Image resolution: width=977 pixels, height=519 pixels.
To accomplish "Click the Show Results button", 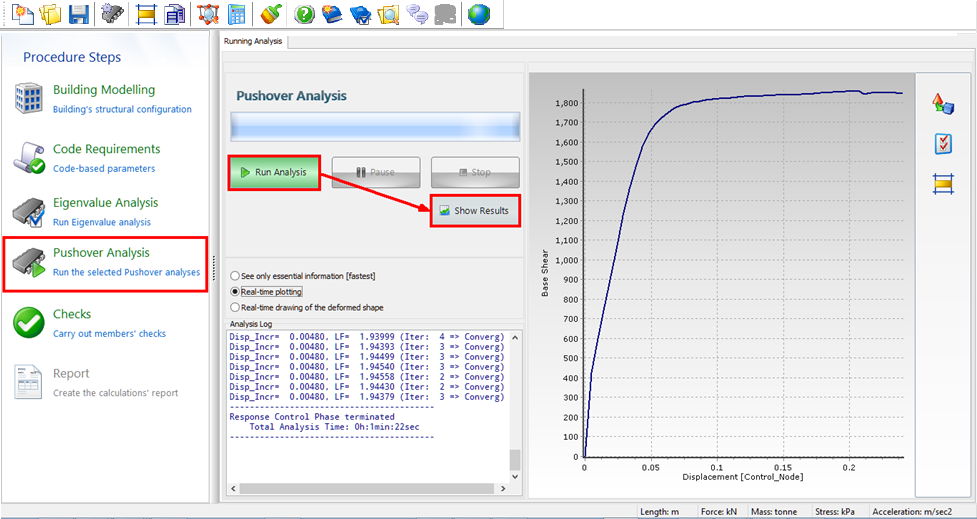I will pos(475,211).
